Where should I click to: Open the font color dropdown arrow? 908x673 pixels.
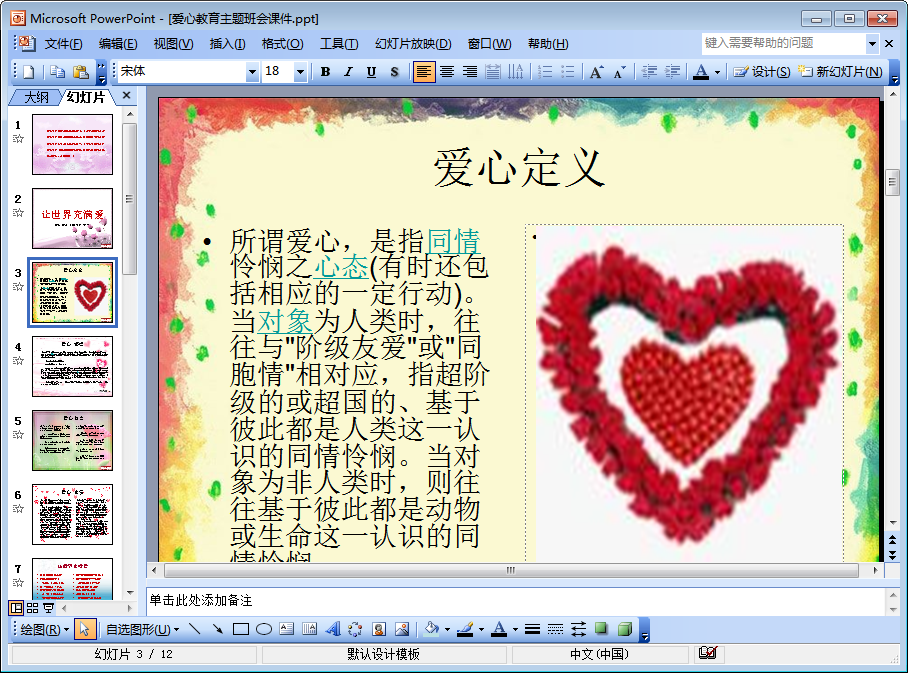[x=717, y=72]
